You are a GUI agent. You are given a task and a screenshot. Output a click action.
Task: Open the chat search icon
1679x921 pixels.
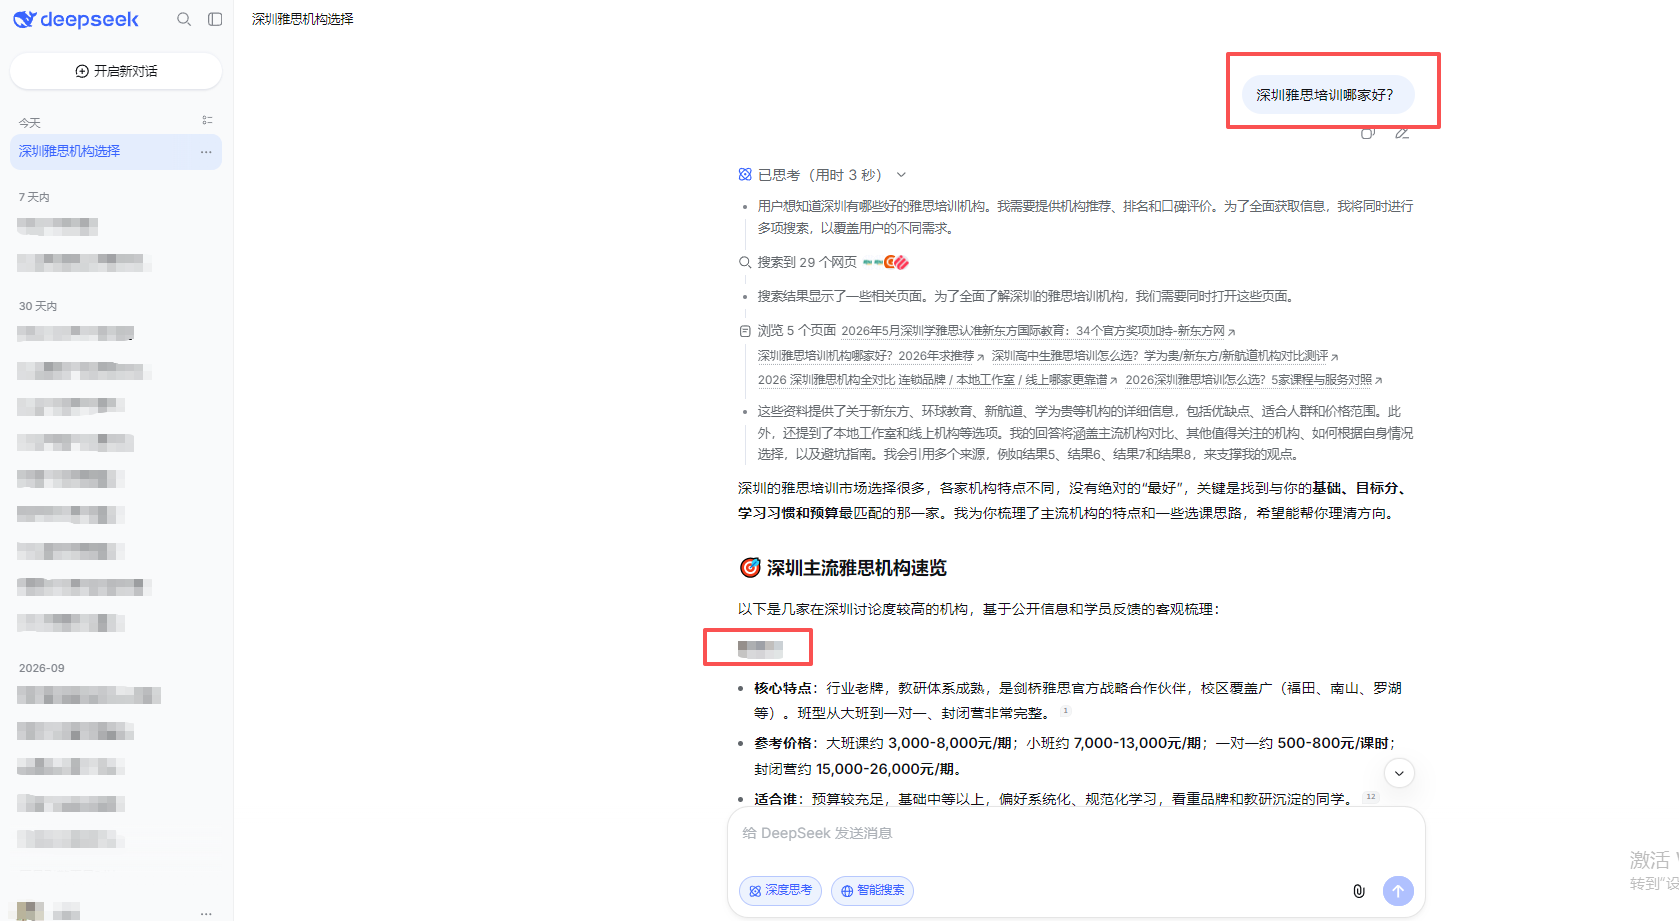pos(184,19)
